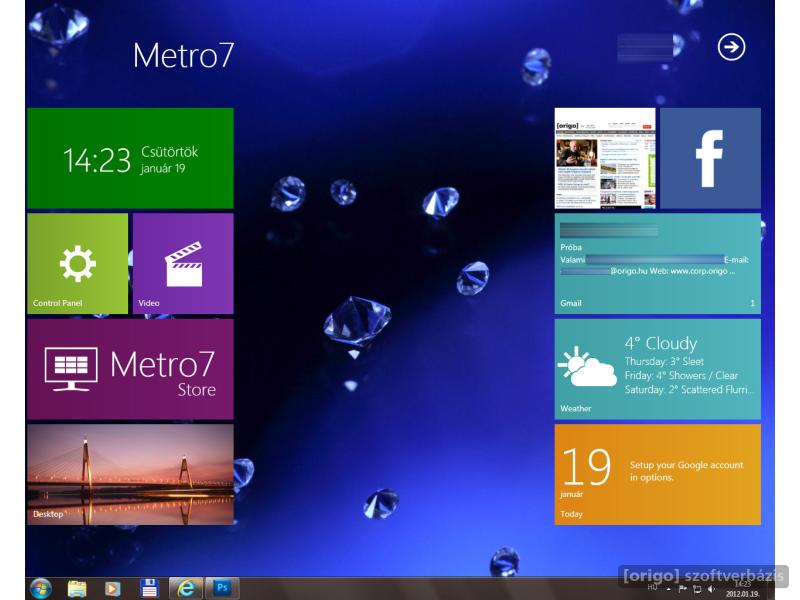Launch the Metro7 Store tile
The height and width of the screenshot is (600, 800).
[x=130, y=369]
